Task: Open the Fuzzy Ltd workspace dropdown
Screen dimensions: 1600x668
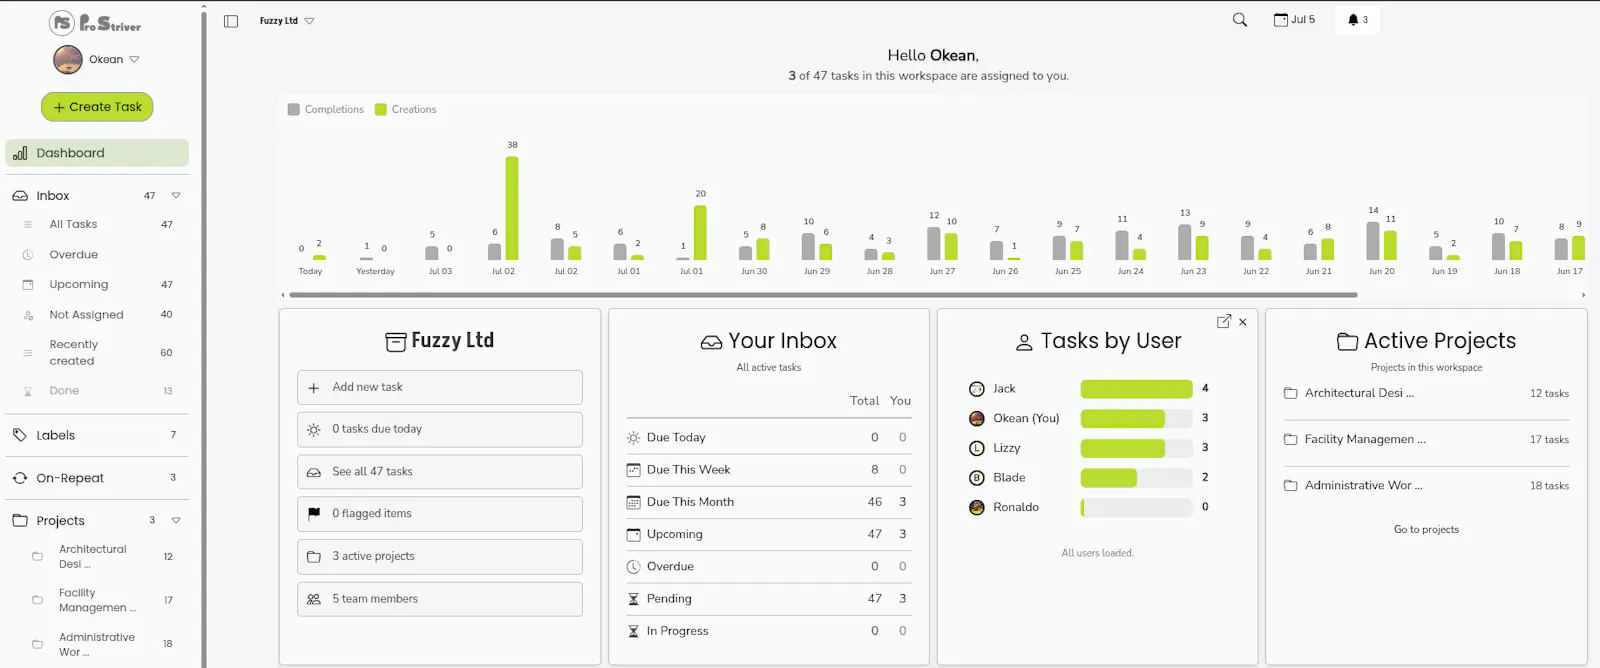Action: click(287, 21)
